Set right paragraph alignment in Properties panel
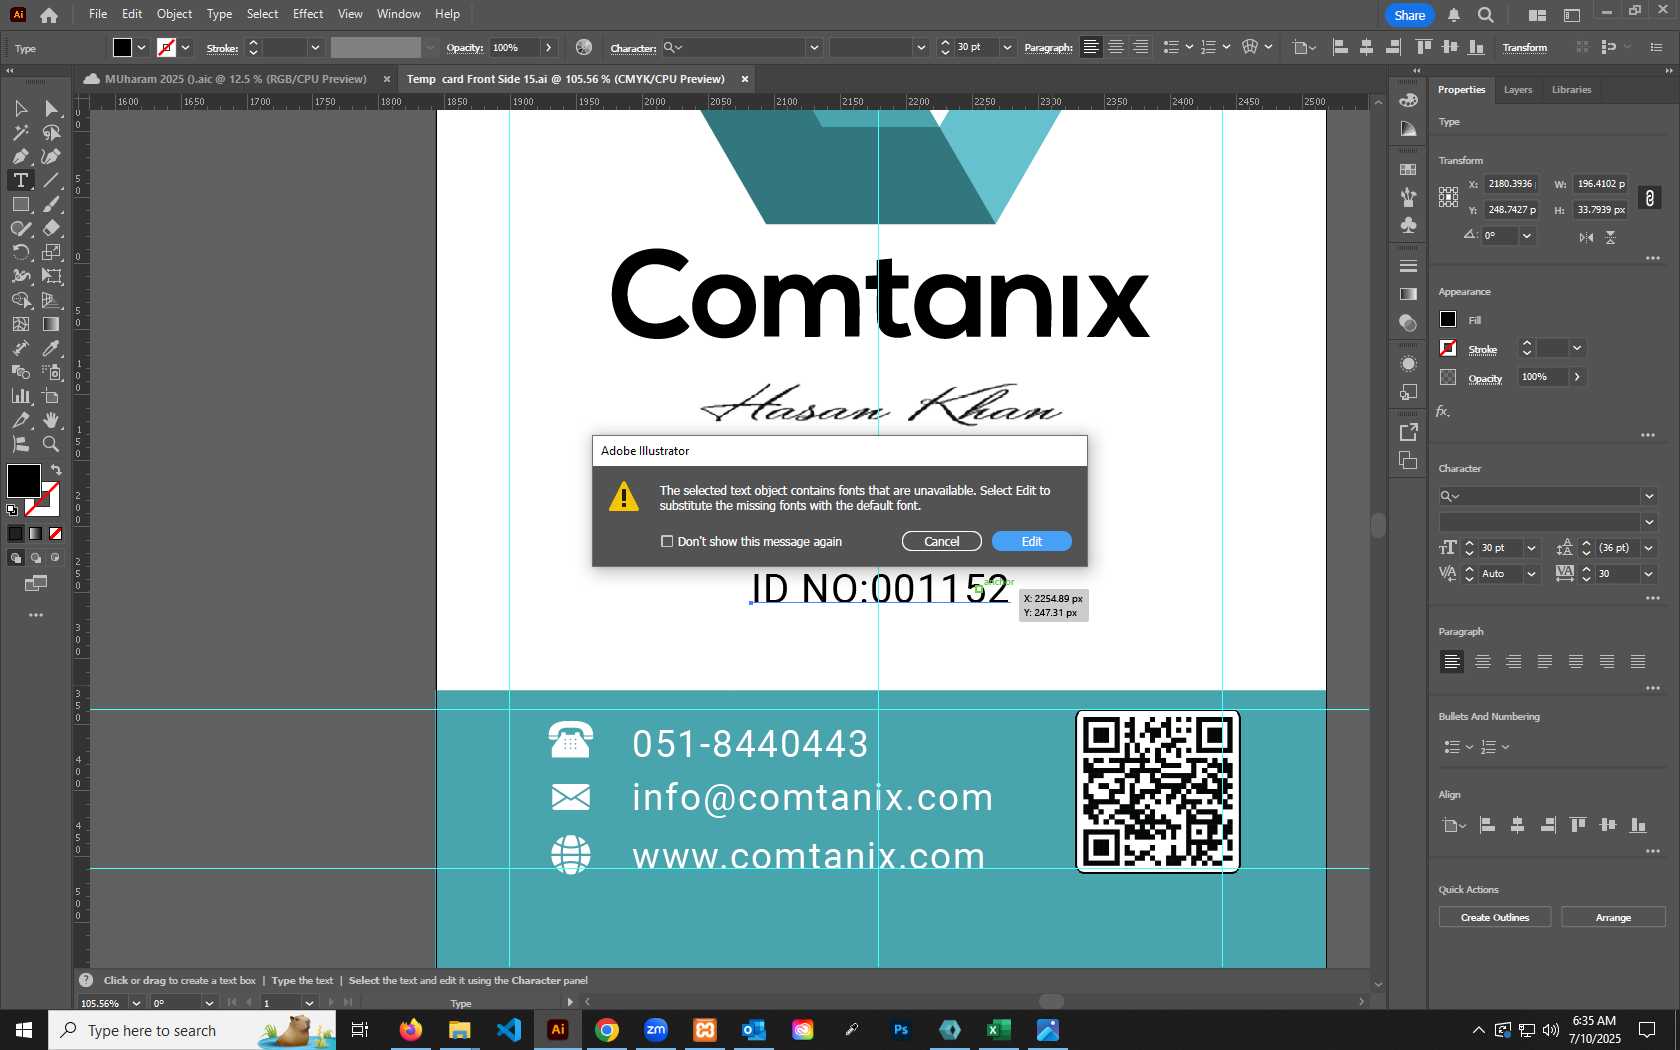1680x1050 pixels. pos(1514,661)
